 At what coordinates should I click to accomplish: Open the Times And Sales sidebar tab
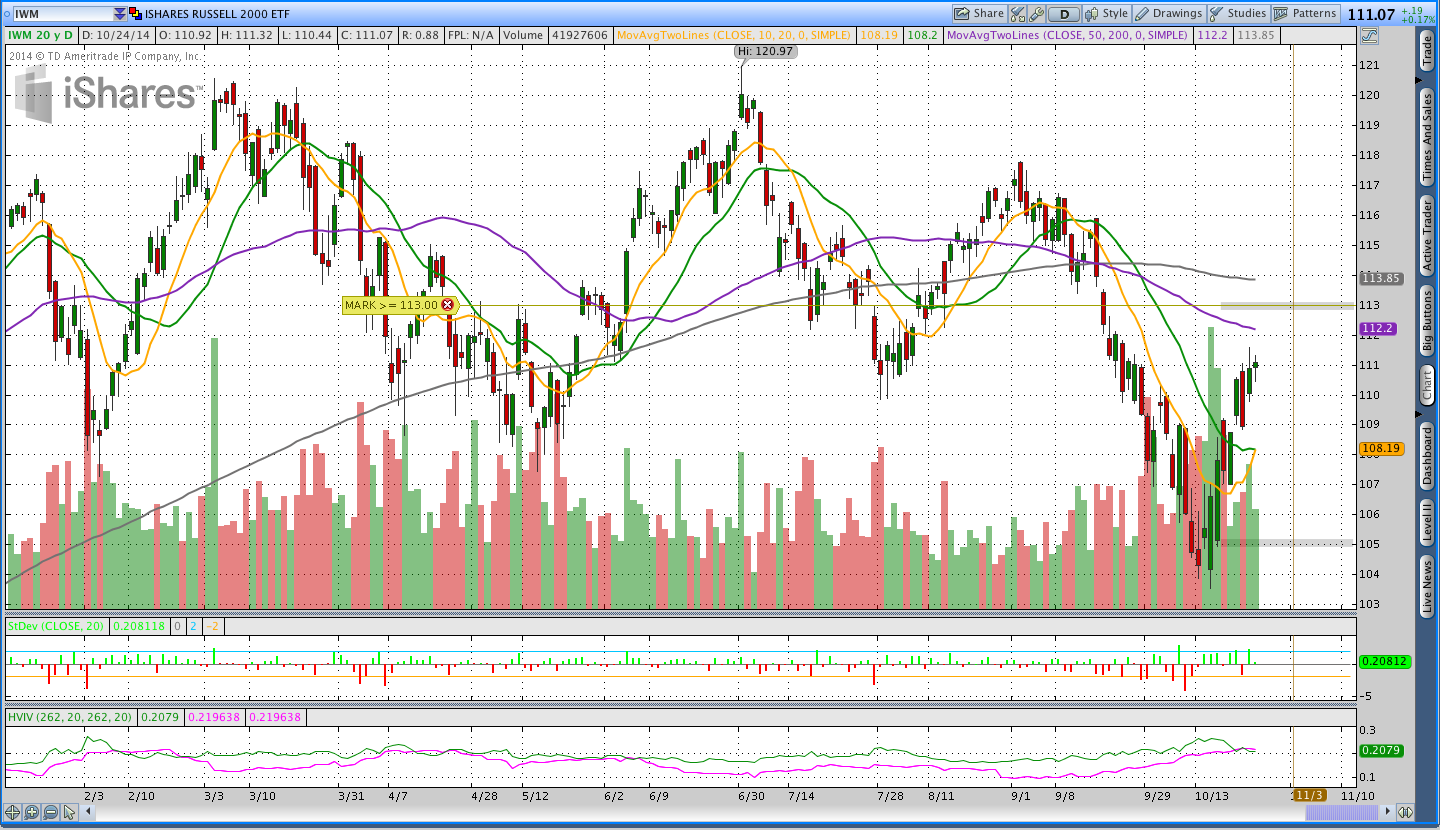point(1427,138)
